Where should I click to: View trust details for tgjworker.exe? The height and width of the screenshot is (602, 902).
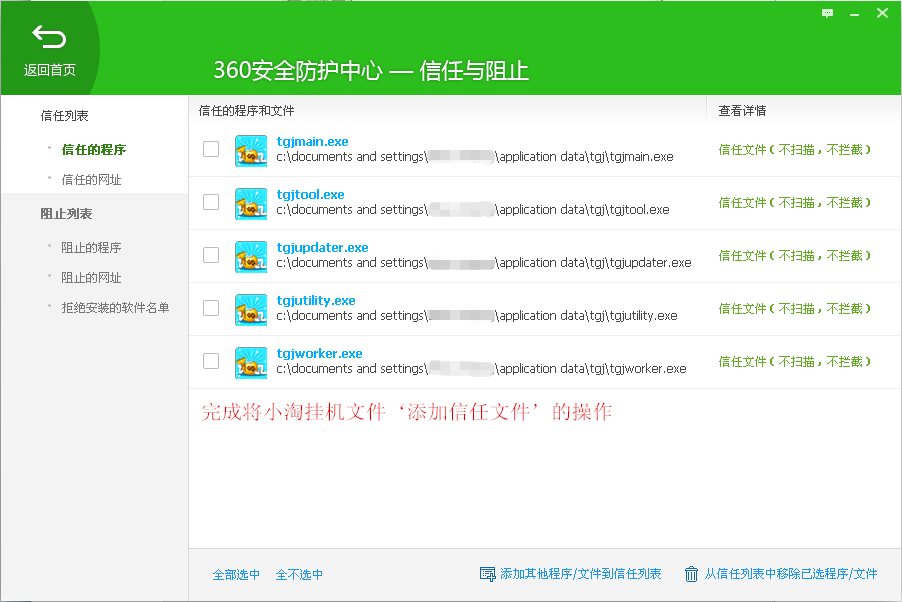pos(794,361)
